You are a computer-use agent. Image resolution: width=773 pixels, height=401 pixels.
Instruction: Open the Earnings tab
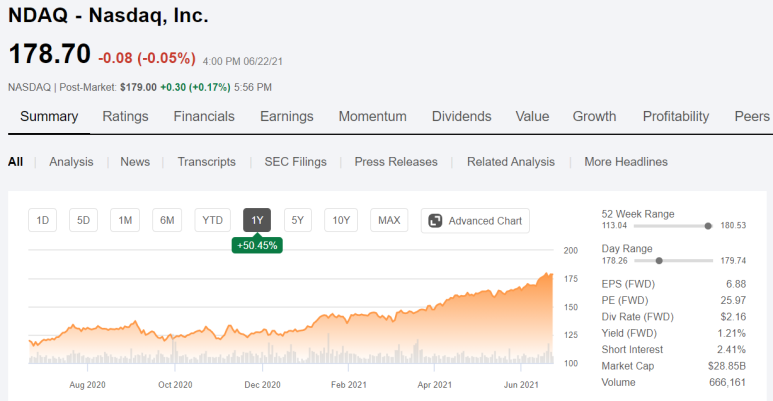(286, 116)
